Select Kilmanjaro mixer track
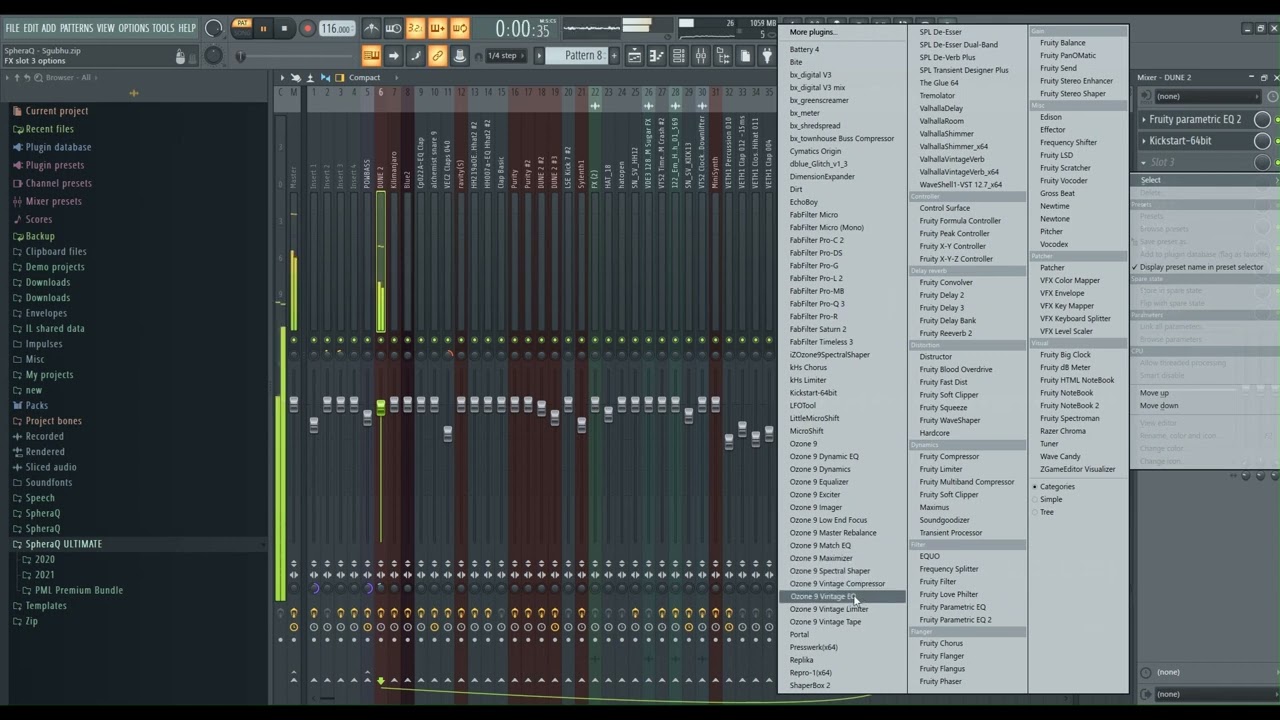 coord(394,170)
